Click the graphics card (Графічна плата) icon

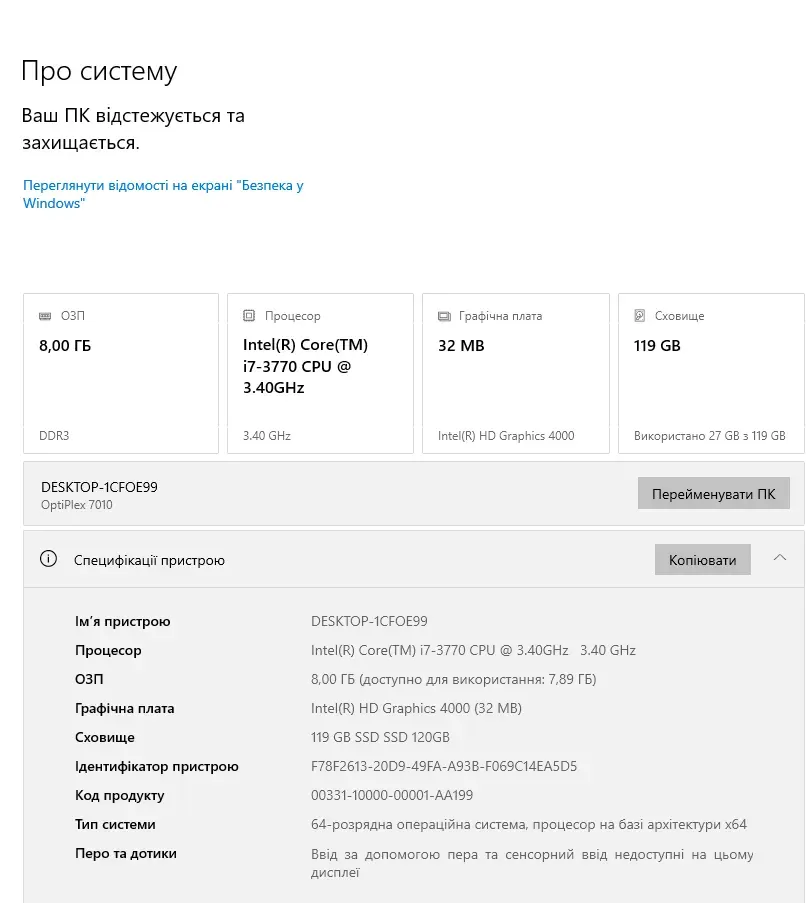(444, 316)
